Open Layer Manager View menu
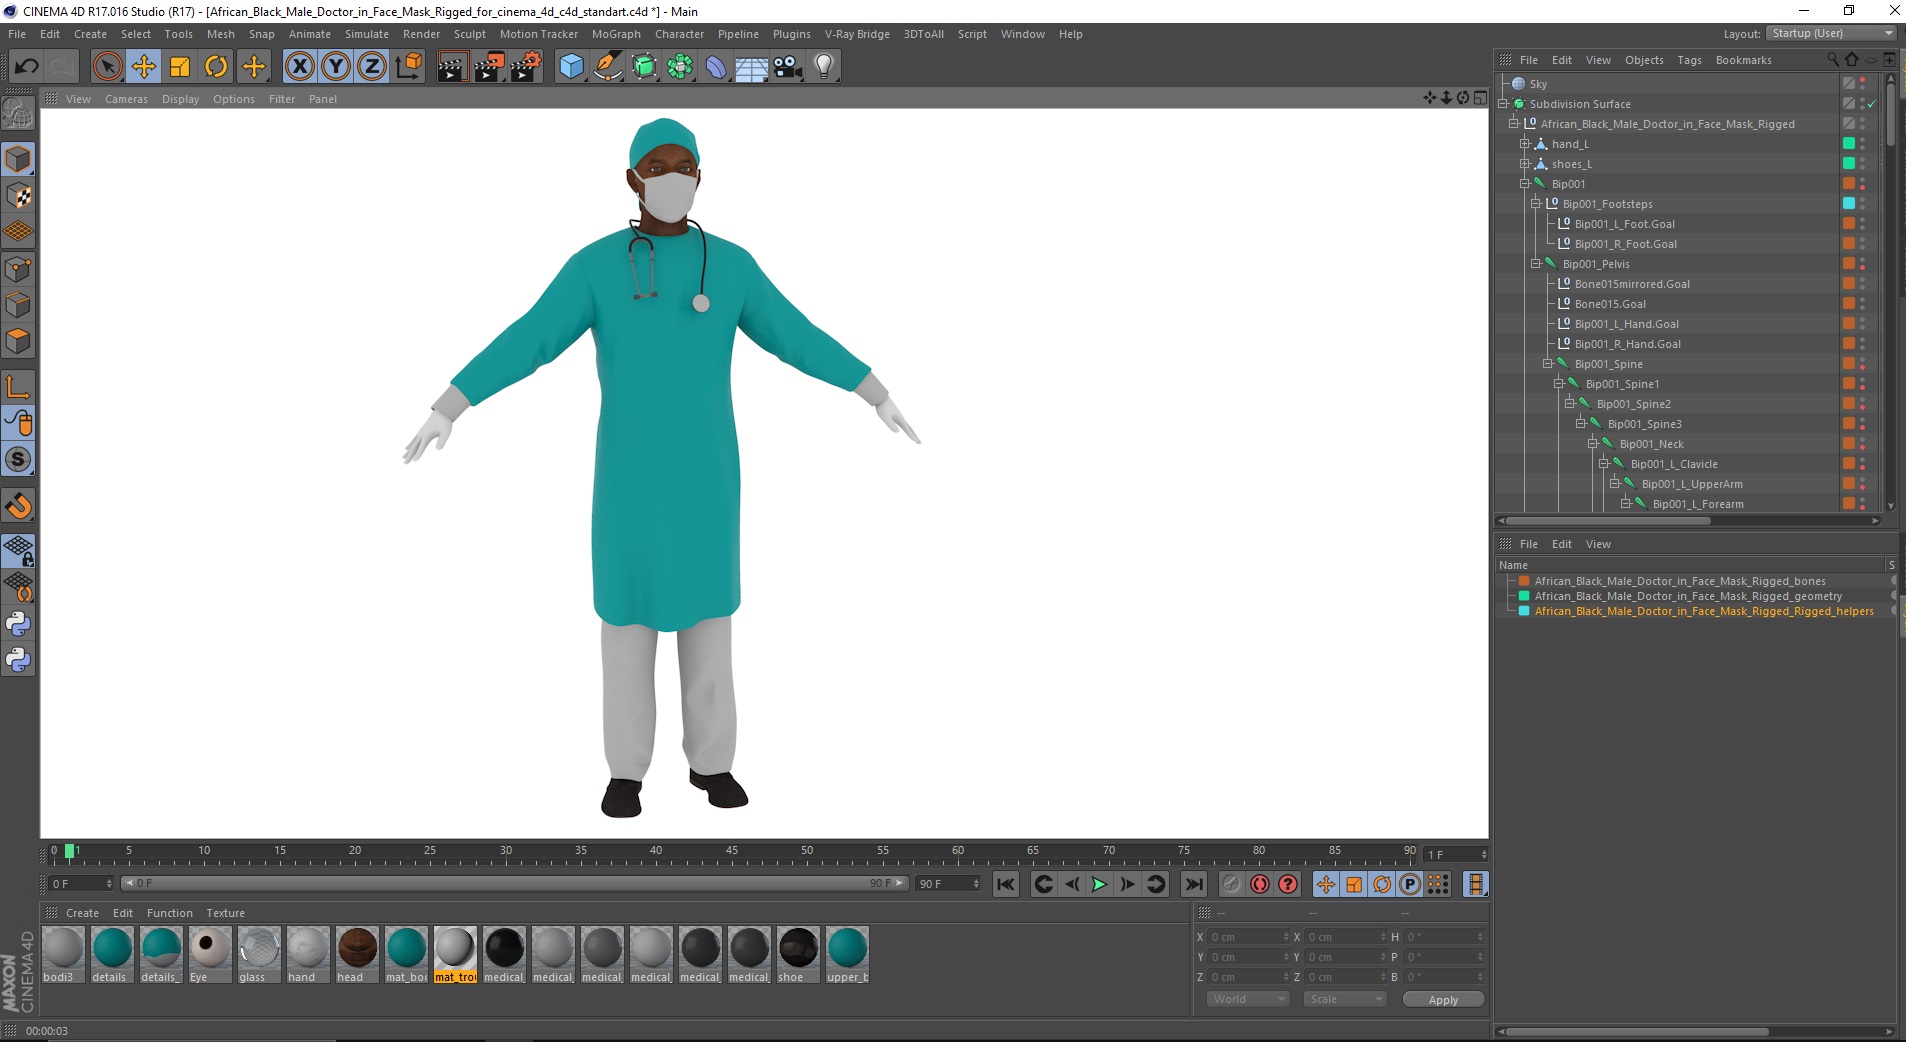 click(x=1598, y=544)
